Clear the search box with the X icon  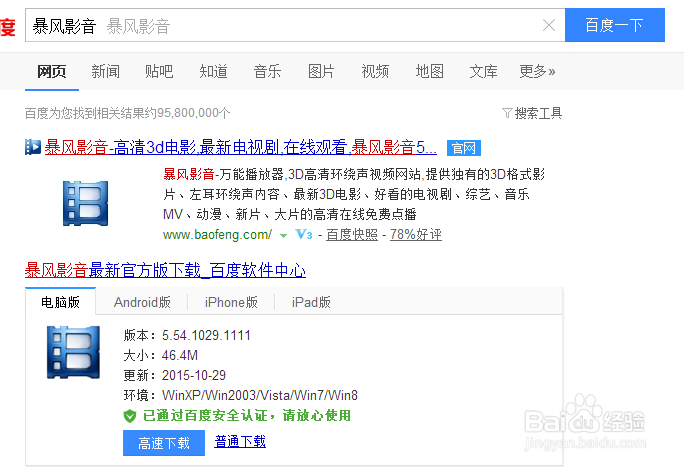(x=549, y=25)
